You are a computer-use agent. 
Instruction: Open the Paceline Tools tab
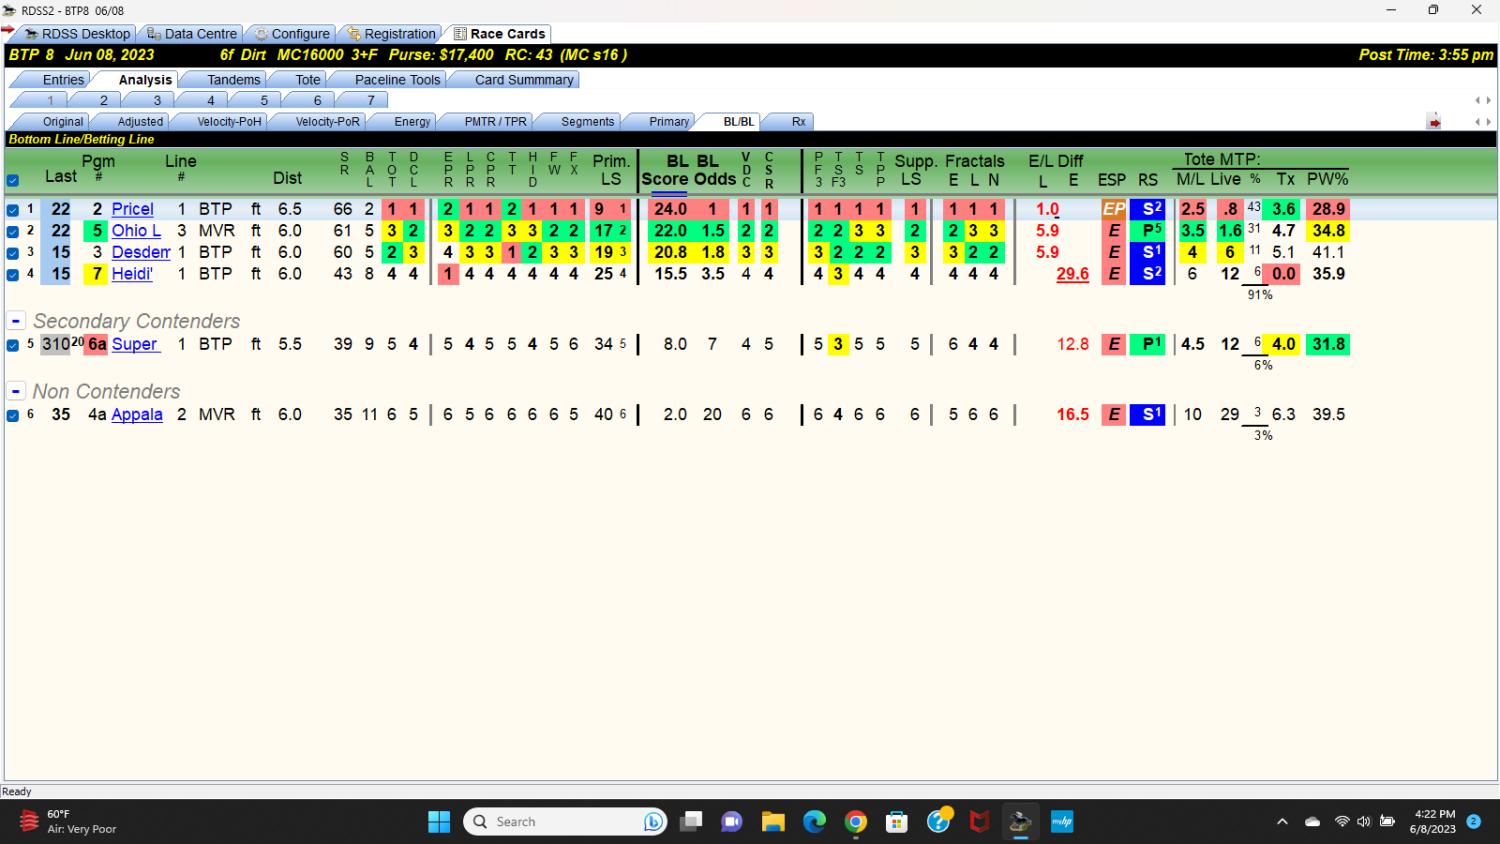point(397,80)
